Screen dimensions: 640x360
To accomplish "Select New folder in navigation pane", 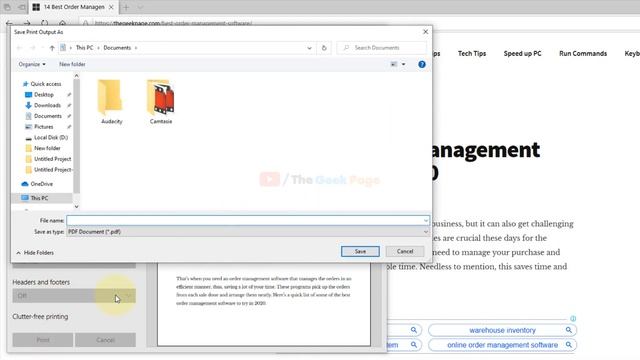I will pyautogui.click(x=47, y=148).
